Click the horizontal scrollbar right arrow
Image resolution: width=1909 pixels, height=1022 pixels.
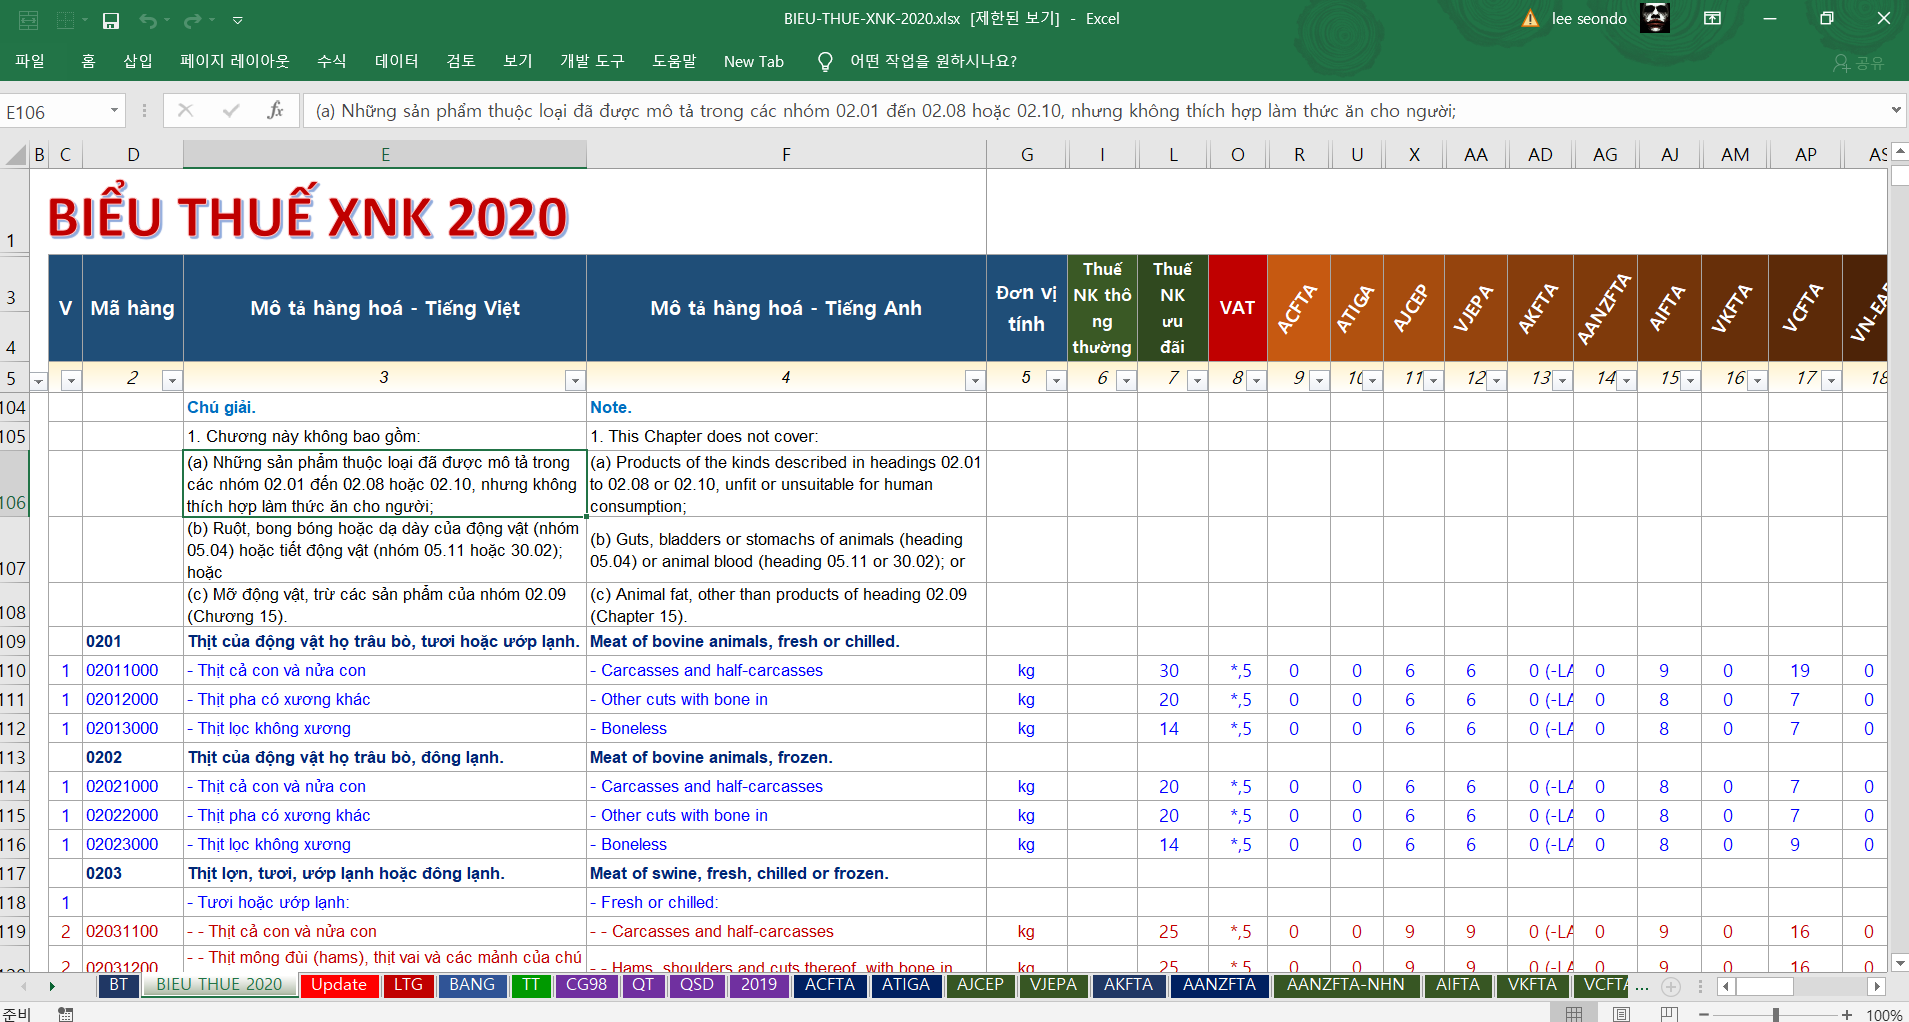1877,987
